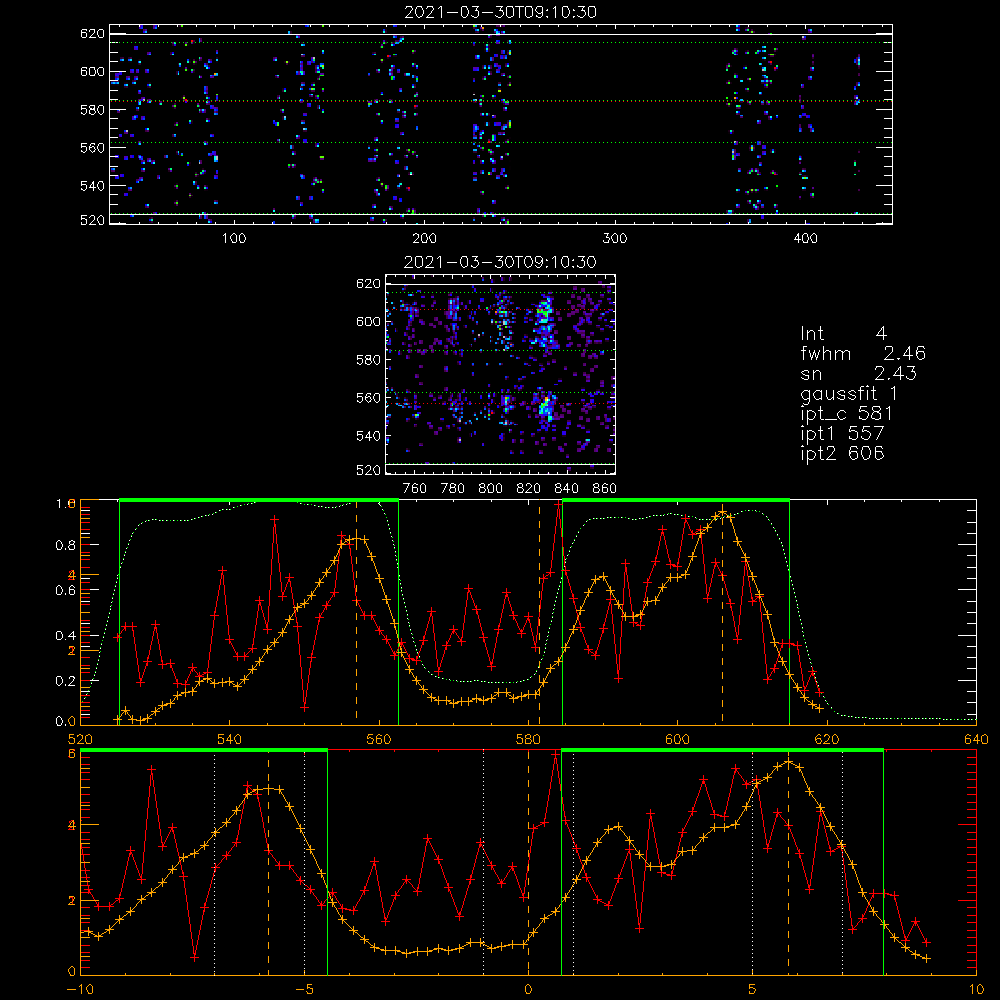
Task: Click x-axis label 400 of top spectrogram
Action: tap(805, 239)
